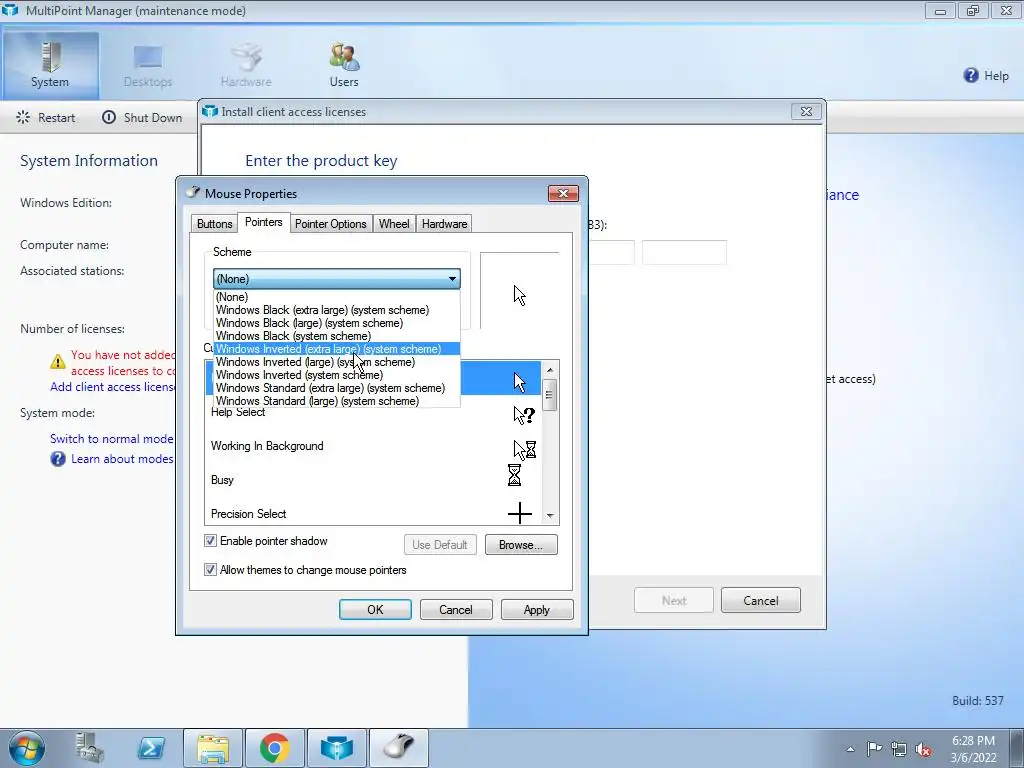Click the muted volume tray icon
Viewport: 1024px width, 768px height.
point(923,749)
